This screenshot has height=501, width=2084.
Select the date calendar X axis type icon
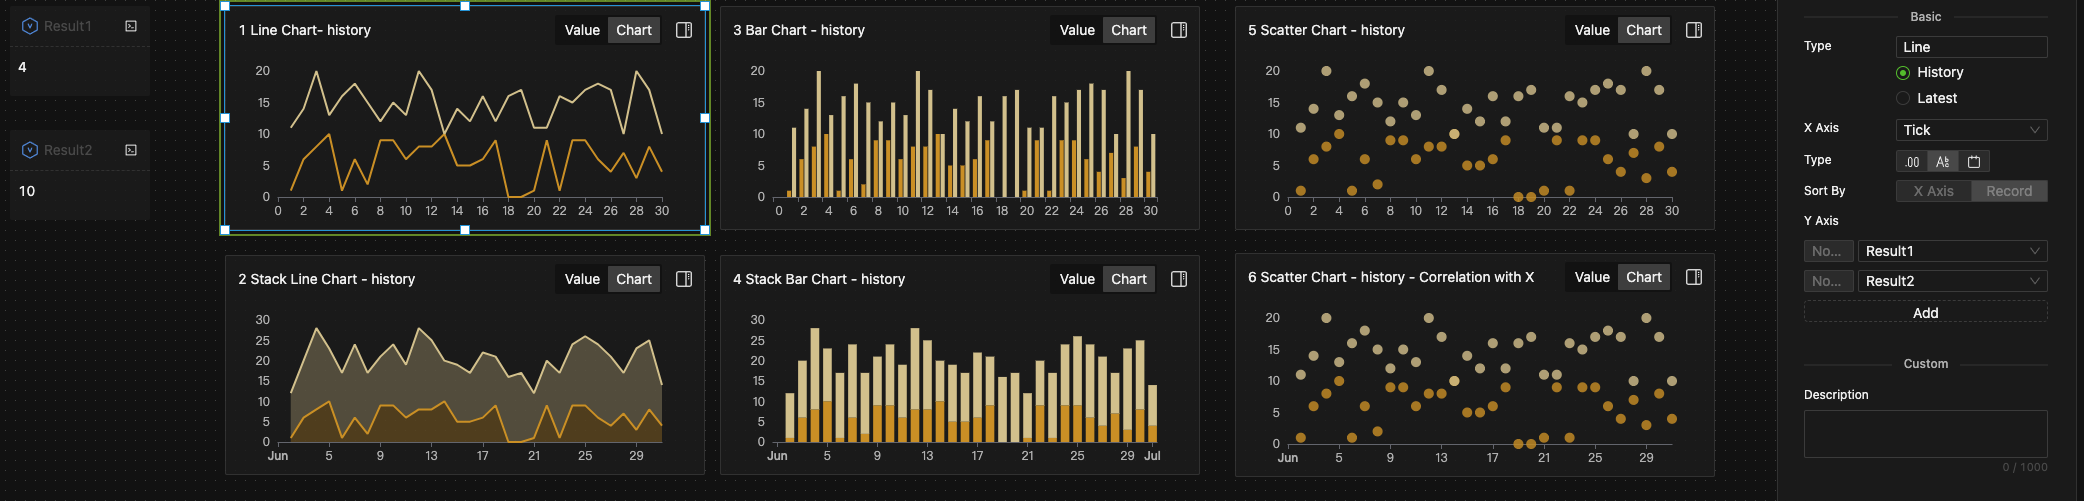point(1974,161)
